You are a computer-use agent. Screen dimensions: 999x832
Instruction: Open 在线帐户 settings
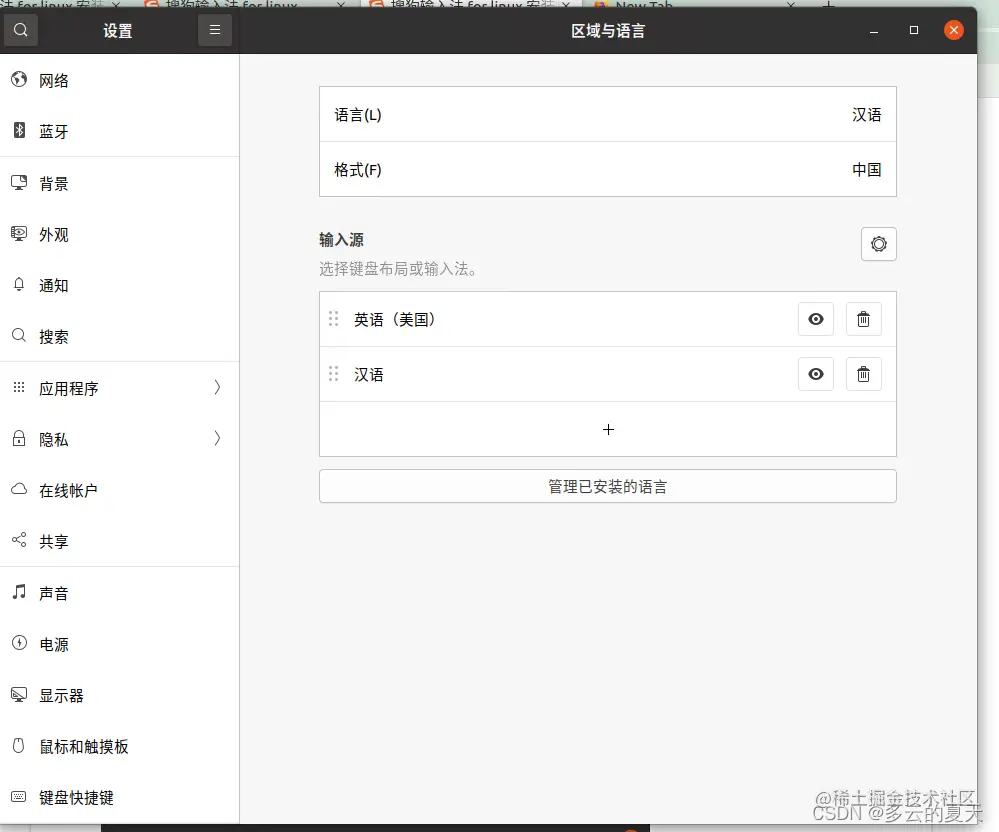(x=120, y=491)
